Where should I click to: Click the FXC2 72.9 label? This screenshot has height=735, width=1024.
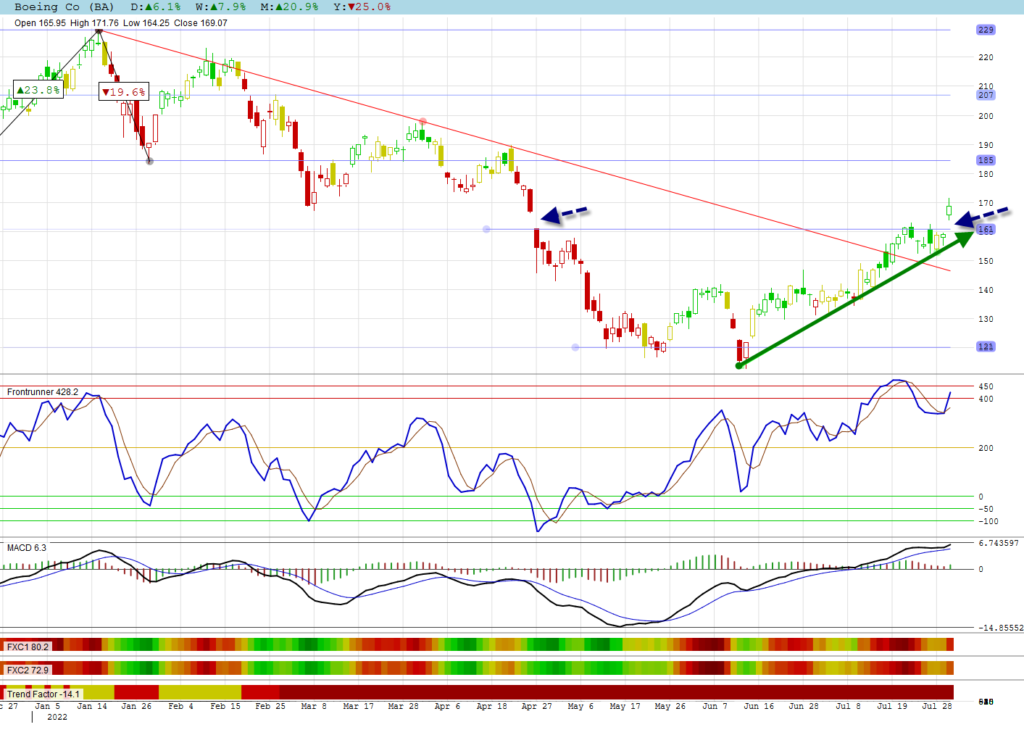(28, 670)
